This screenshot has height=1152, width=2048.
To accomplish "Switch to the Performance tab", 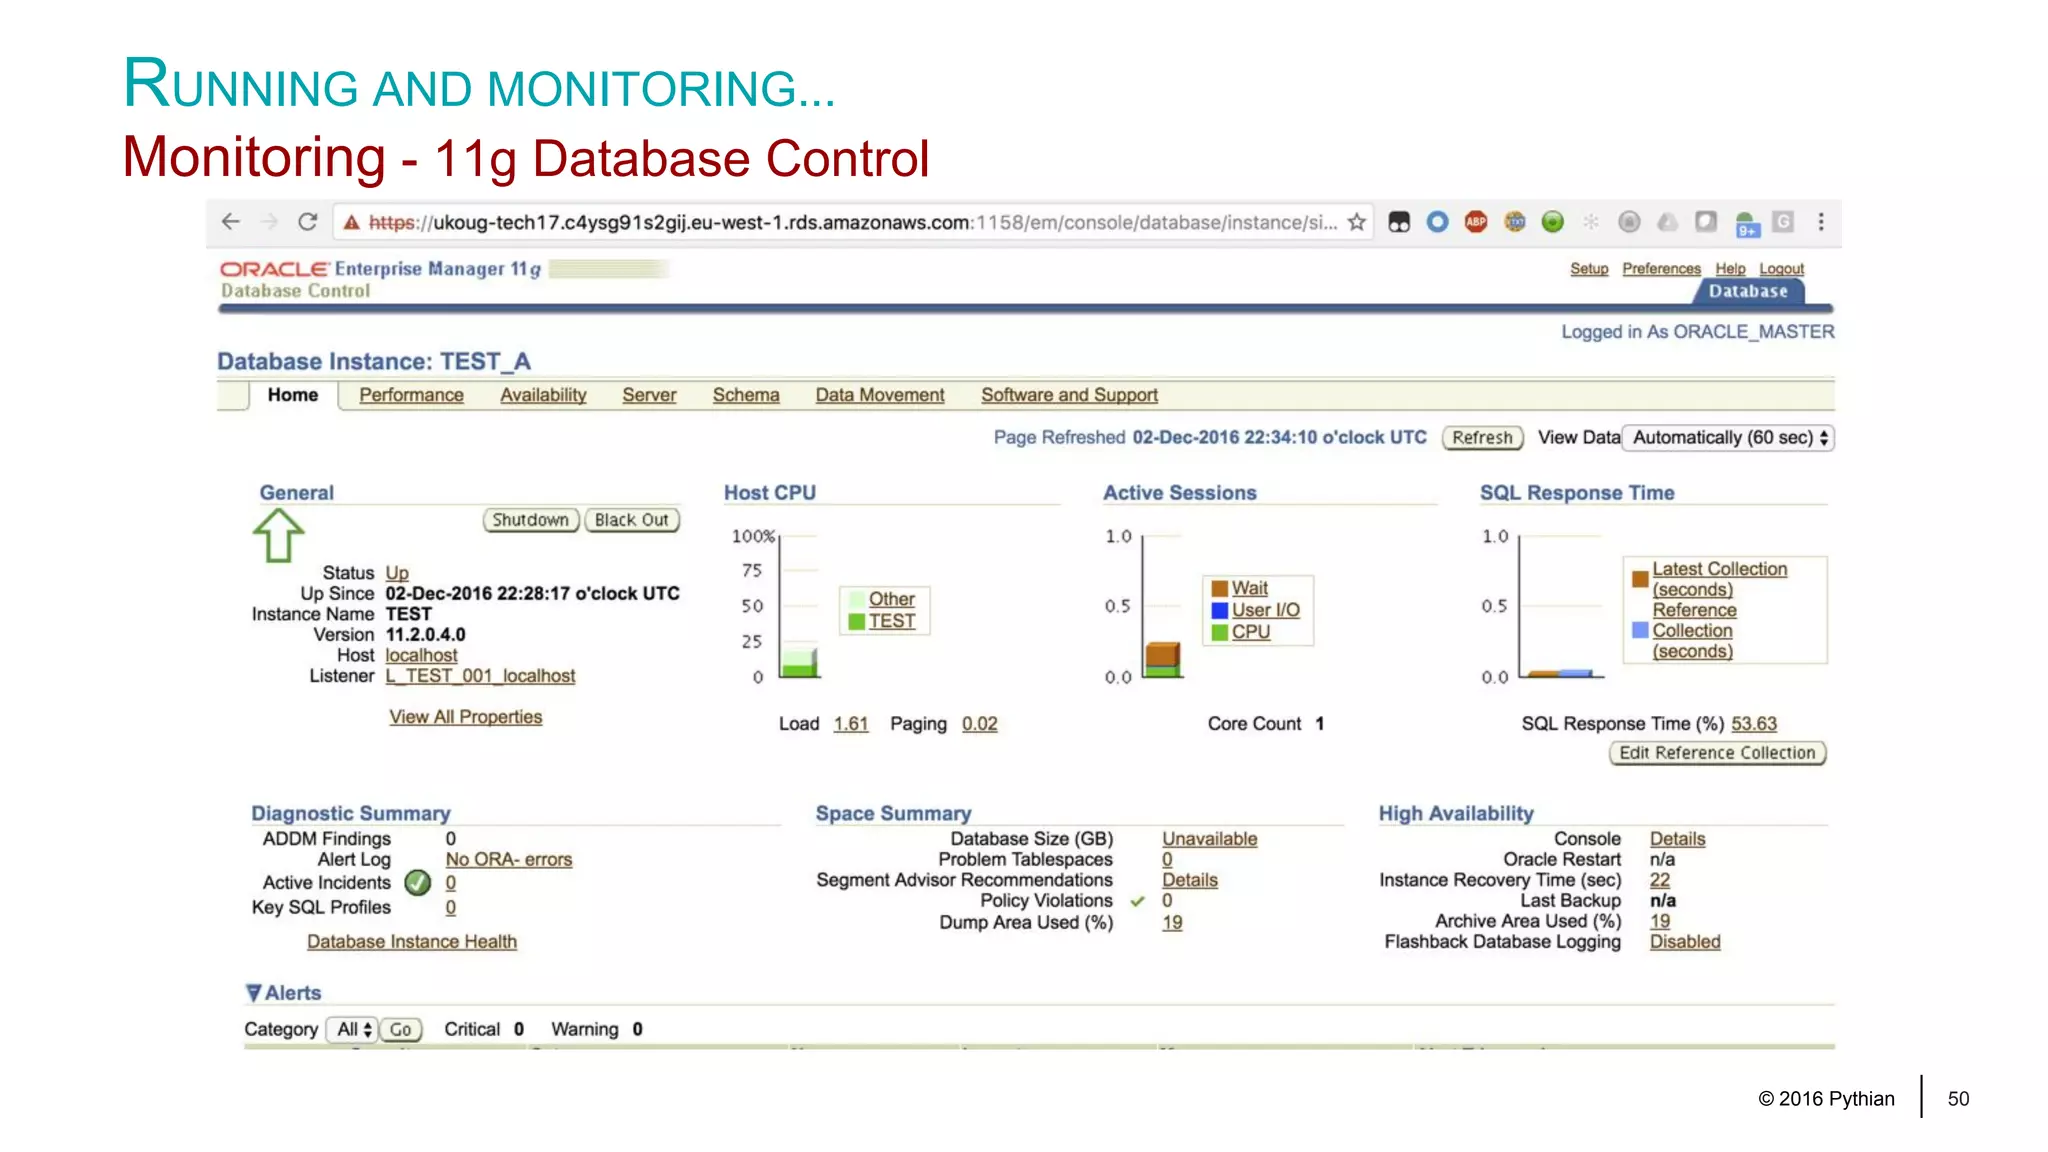I will (411, 395).
